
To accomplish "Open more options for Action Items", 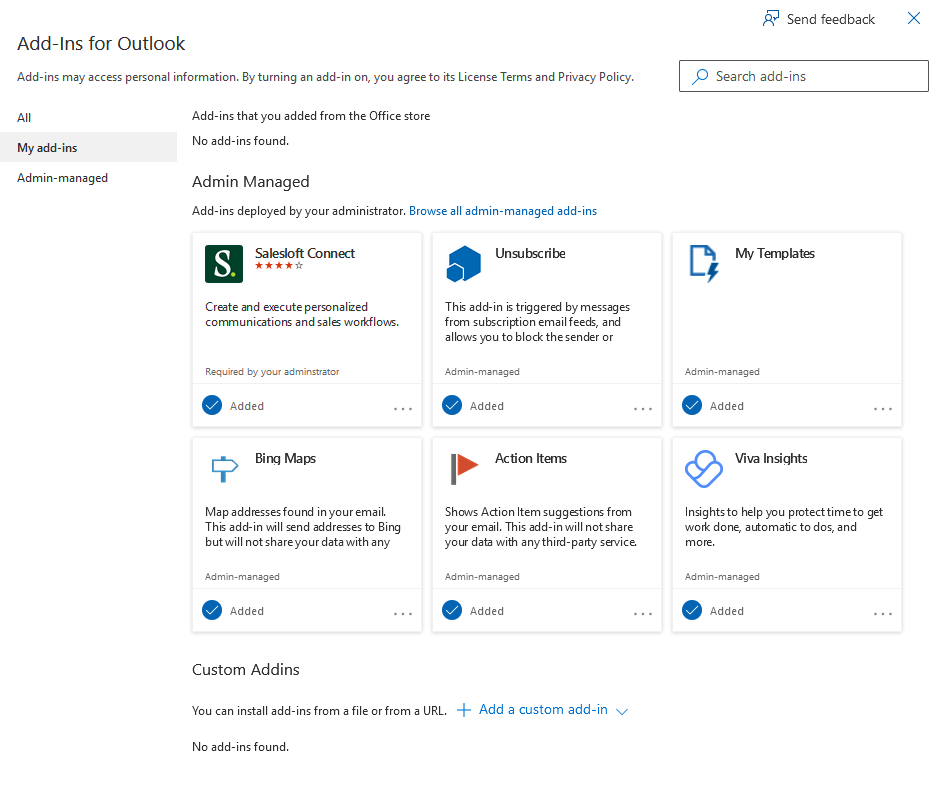I will pos(643,613).
